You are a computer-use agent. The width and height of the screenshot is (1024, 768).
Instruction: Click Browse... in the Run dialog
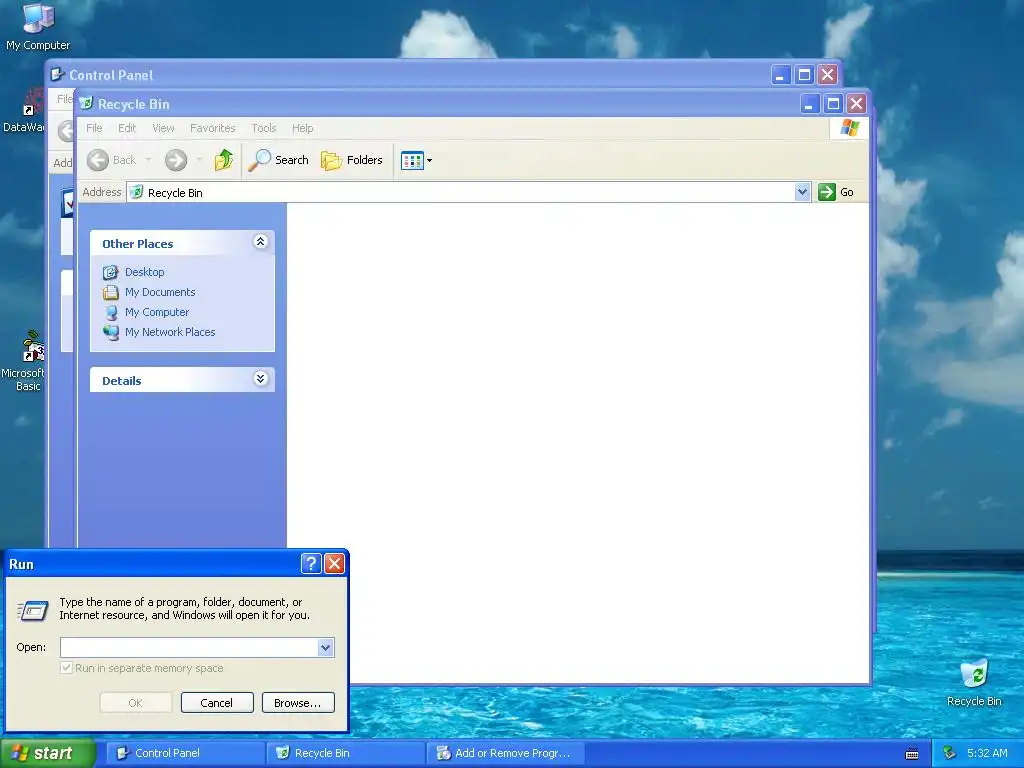pos(298,703)
